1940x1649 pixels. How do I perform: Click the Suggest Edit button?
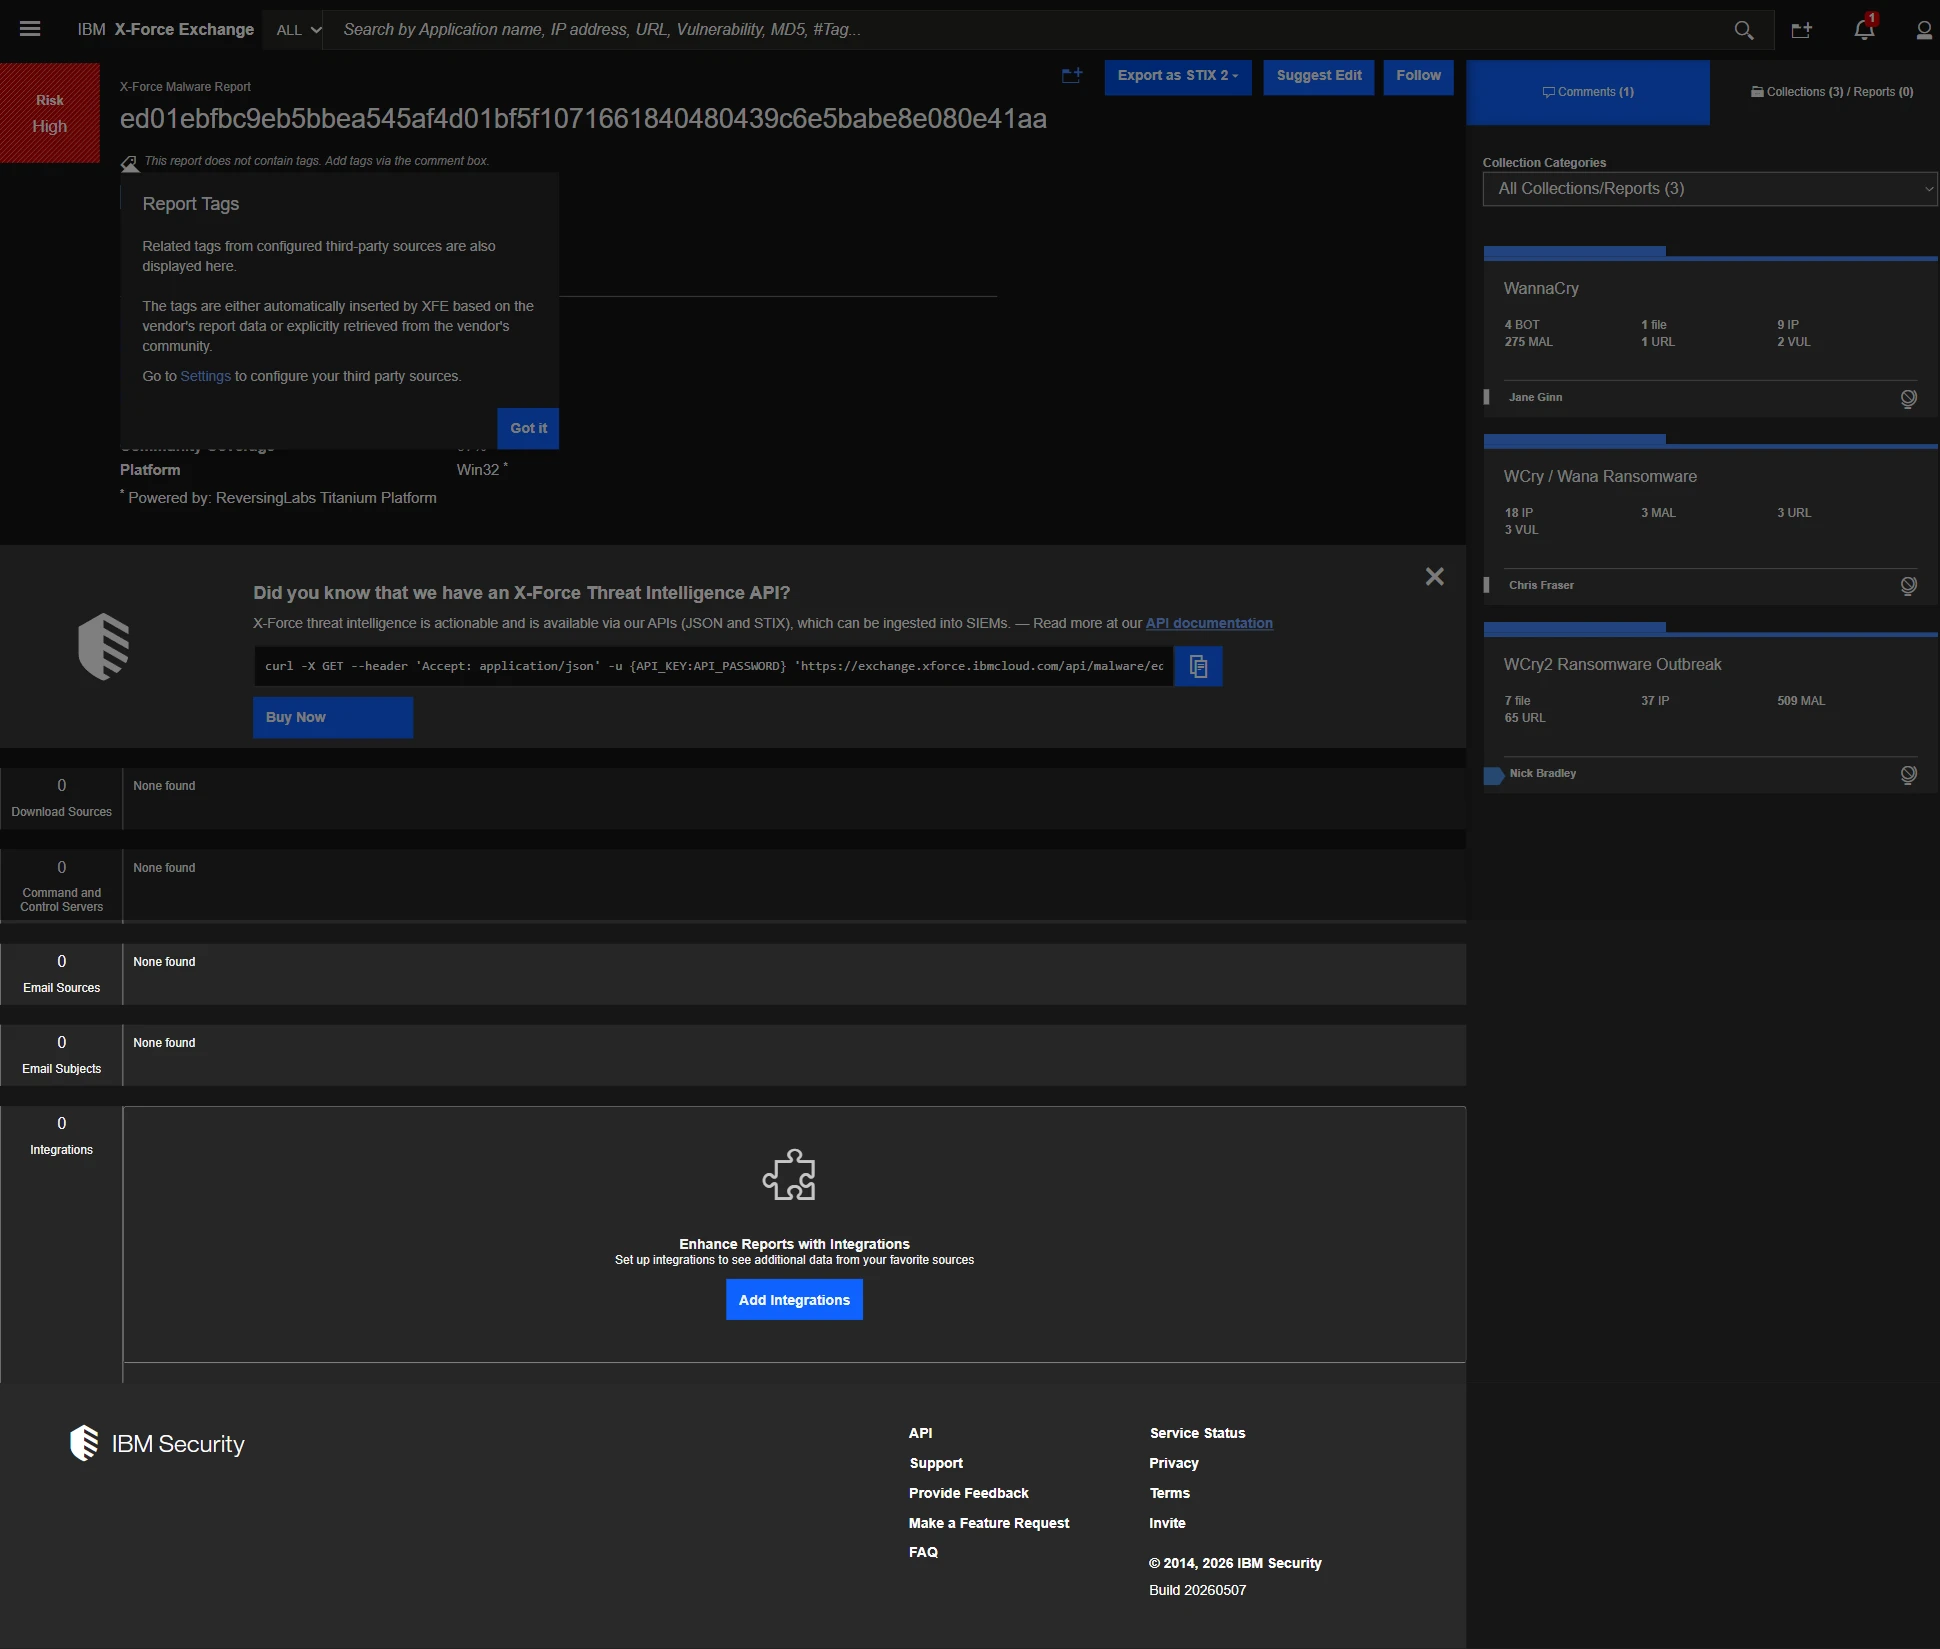click(1319, 76)
